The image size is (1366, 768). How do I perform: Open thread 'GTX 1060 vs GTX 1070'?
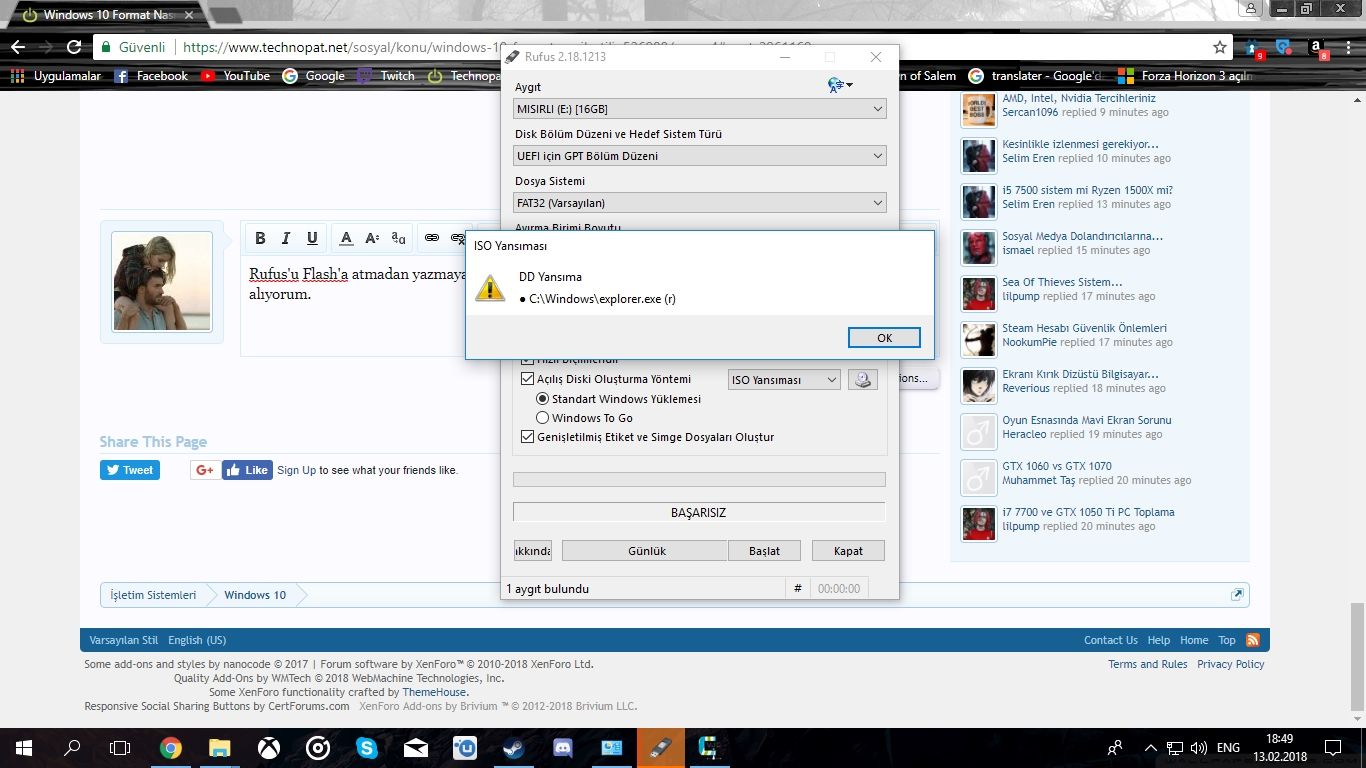(x=1057, y=466)
